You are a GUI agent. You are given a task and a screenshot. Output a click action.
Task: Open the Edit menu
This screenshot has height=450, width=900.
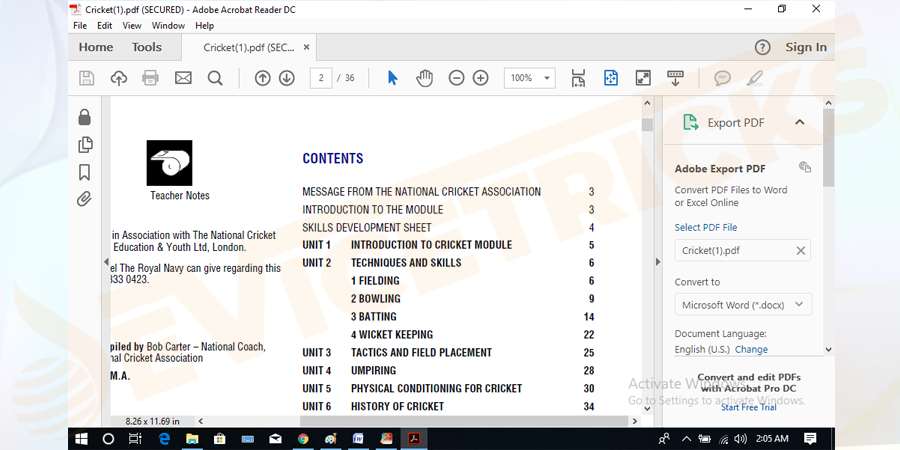[x=104, y=26]
